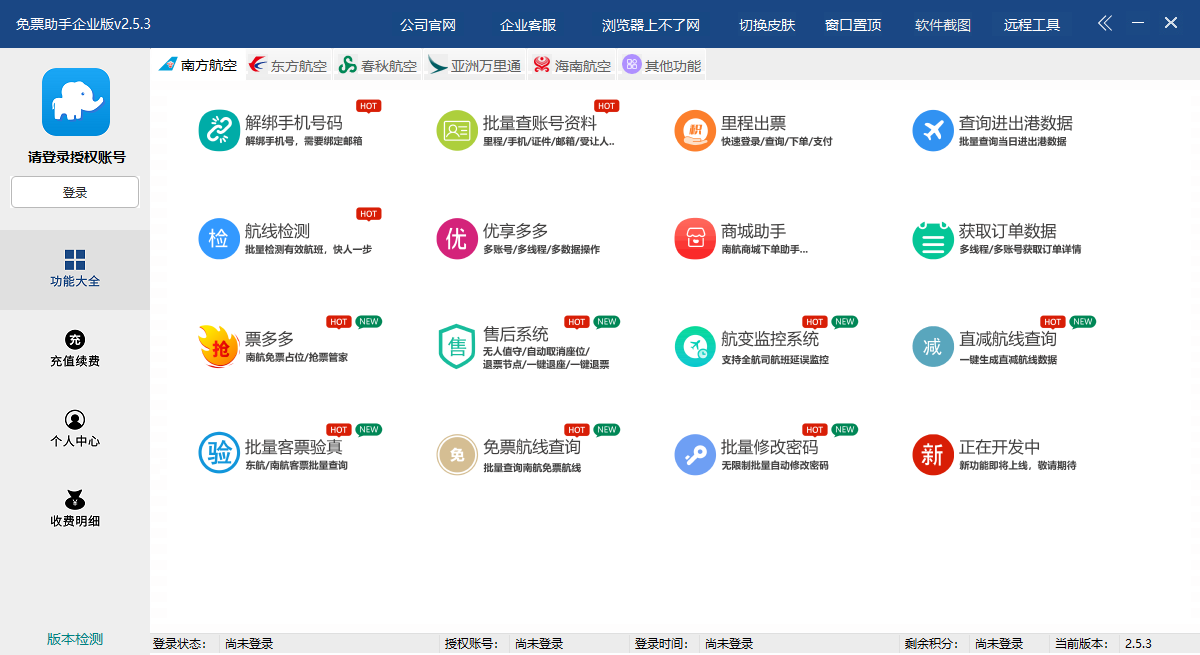The image size is (1200, 655).
Task: Click the 批量查账号资料 ID card icon
Action: click(x=457, y=131)
